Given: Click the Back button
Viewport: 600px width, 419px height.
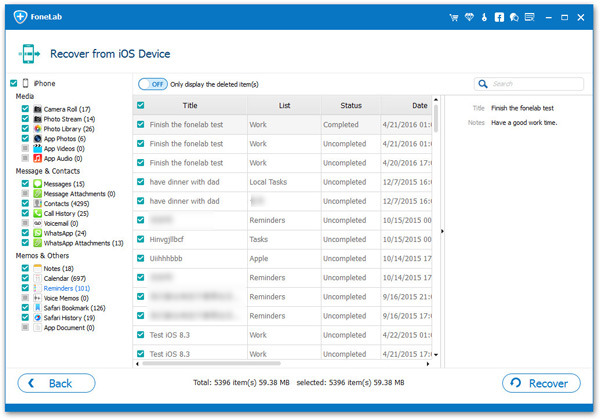Looking at the screenshot, I should [56, 383].
